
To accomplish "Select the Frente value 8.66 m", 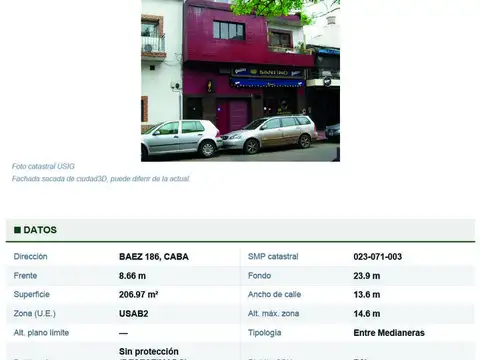I will pyautogui.click(x=132, y=276).
